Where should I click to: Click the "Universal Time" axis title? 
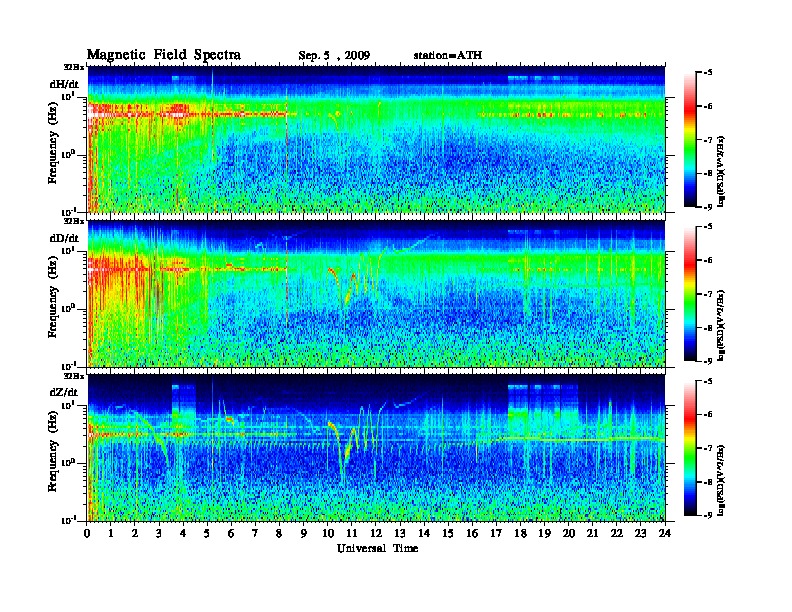[x=377, y=548]
